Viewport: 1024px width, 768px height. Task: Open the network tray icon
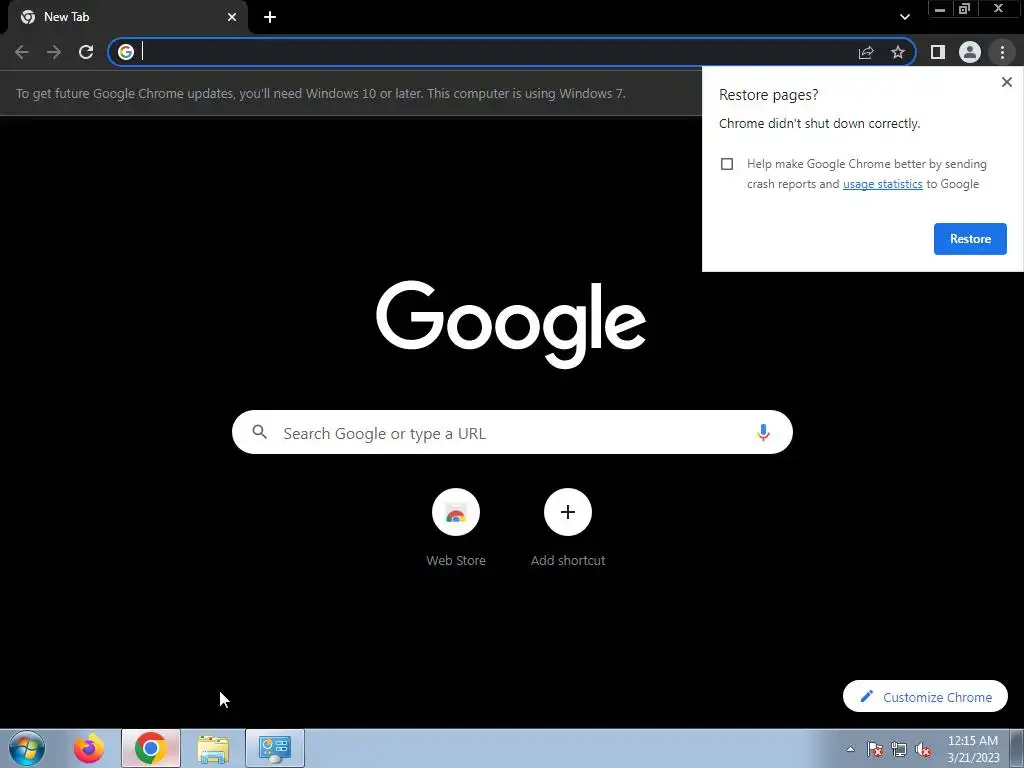coord(899,750)
